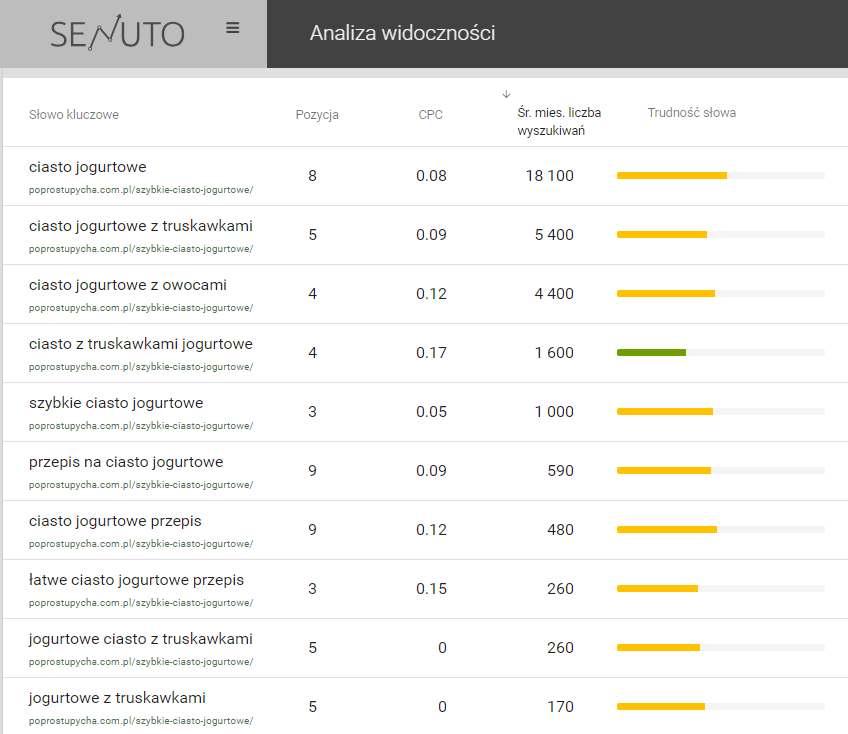Select keyword 'szybkie ciasto jogurtowe'
This screenshot has width=848, height=734.
[116, 403]
